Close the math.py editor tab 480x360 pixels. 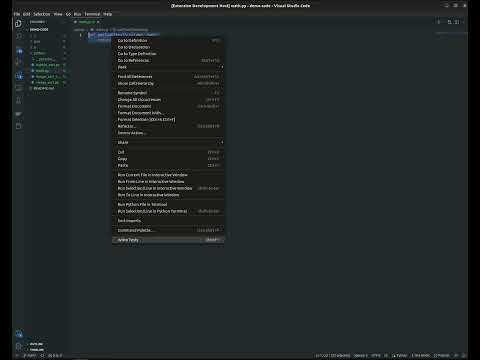(x=98, y=22)
